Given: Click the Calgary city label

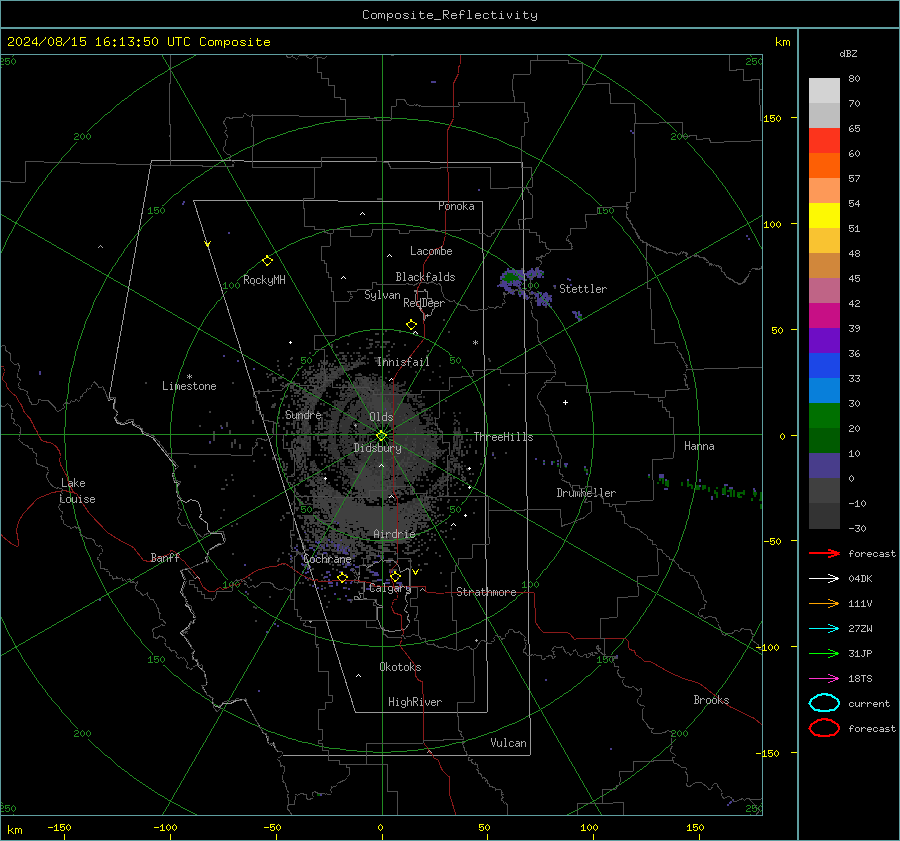Looking at the screenshot, I should tap(390, 588).
